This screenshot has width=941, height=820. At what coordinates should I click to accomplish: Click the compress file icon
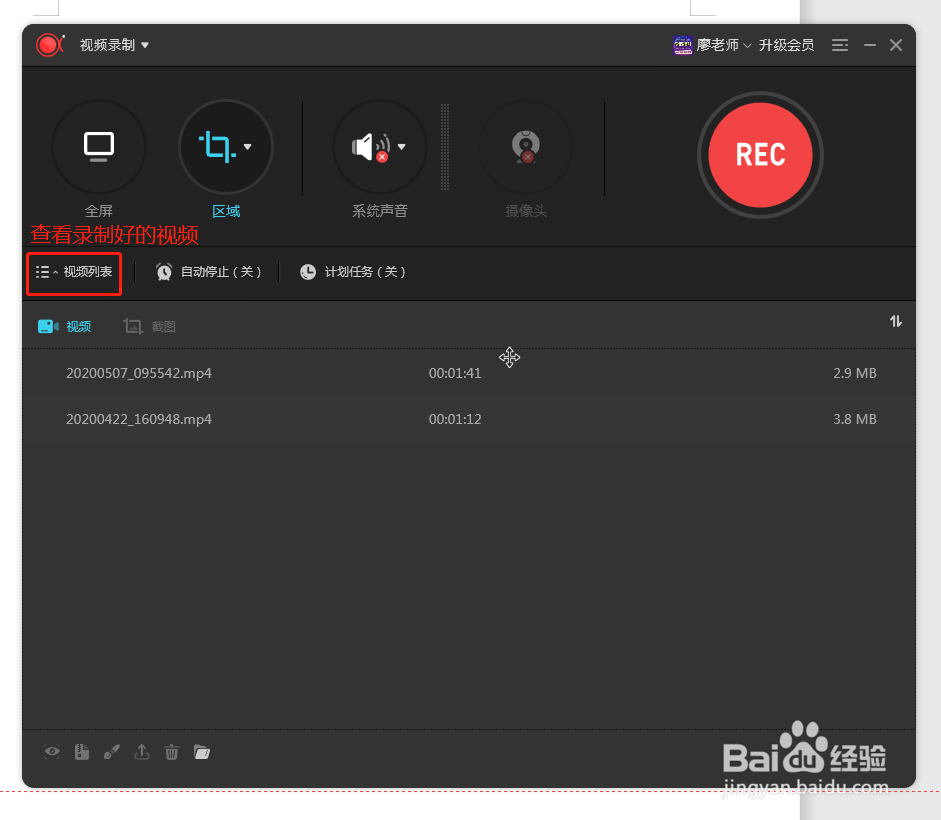(x=82, y=752)
